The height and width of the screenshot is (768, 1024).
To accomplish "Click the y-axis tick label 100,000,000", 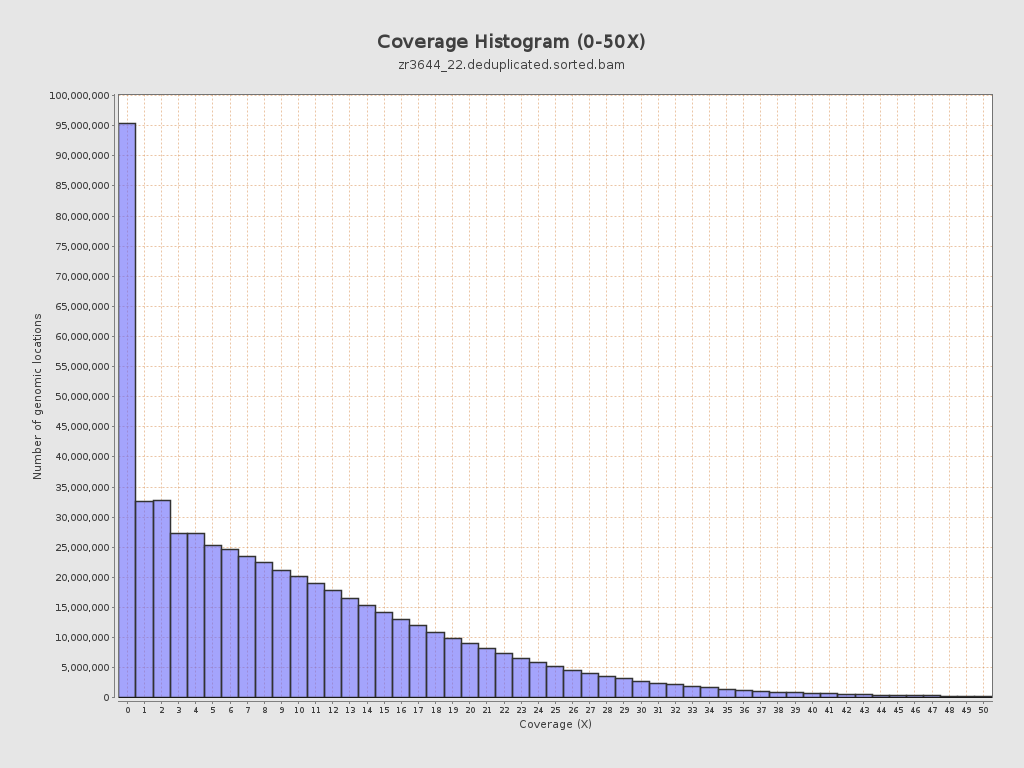I will (x=79, y=95).
